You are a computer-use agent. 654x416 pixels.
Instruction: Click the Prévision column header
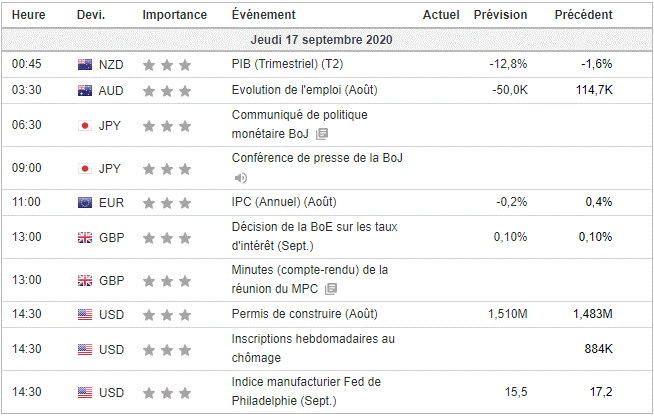pyautogui.click(x=500, y=15)
